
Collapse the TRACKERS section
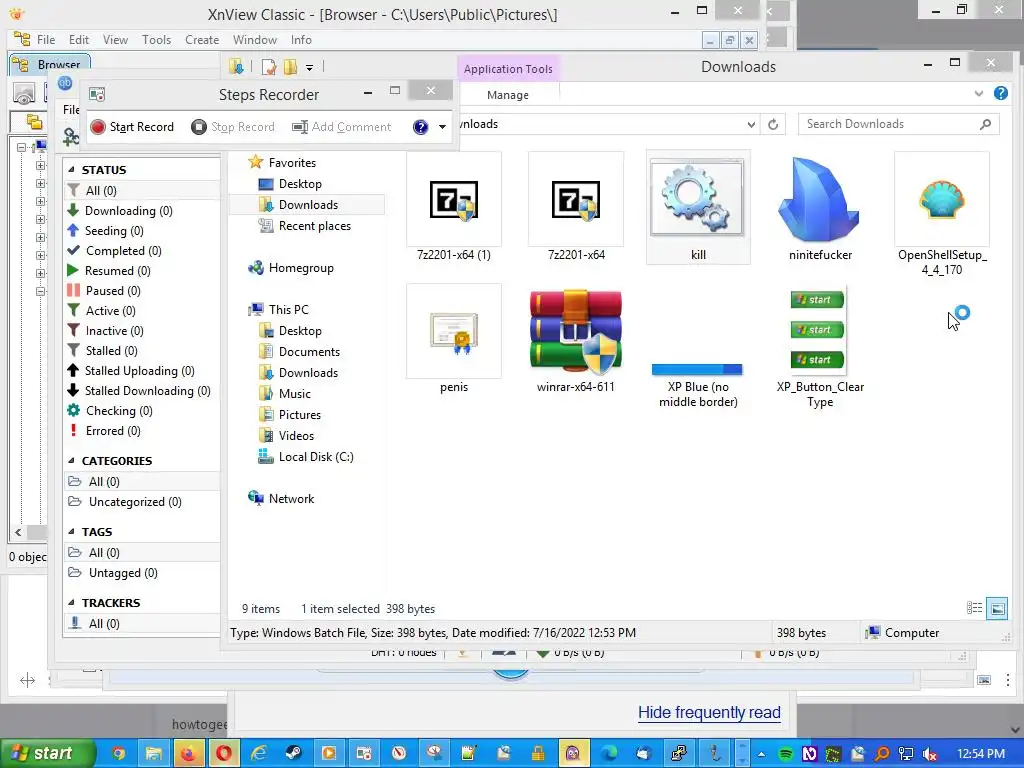click(71, 603)
